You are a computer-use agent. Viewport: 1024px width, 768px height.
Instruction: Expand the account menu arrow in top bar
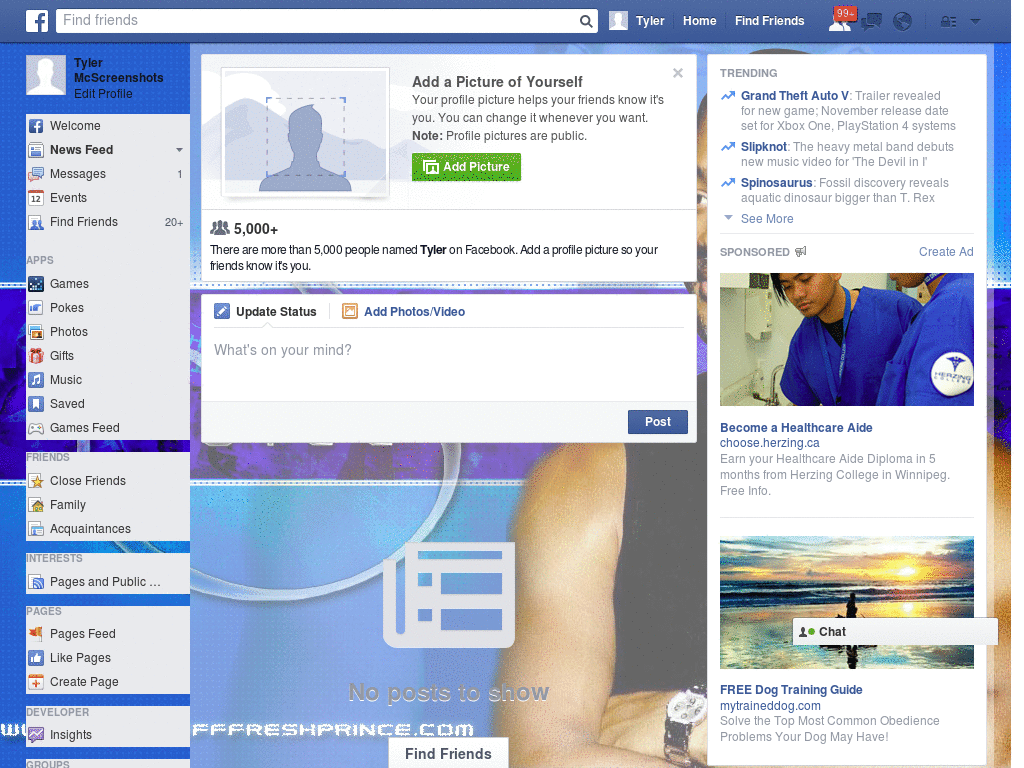975,21
